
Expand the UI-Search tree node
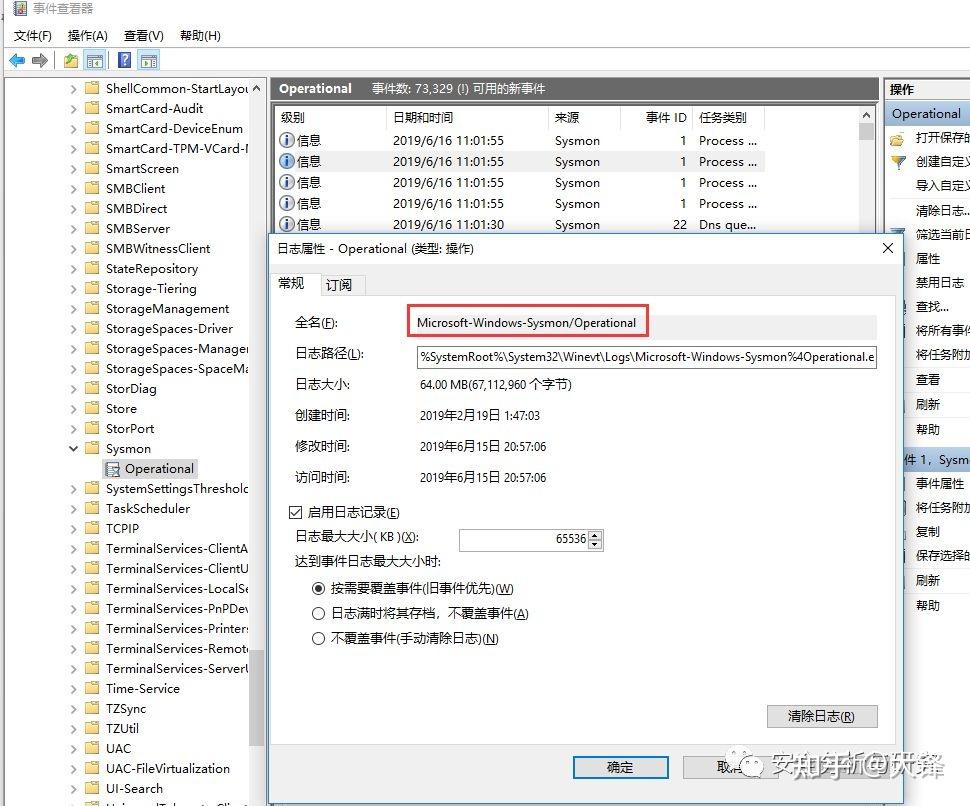coord(74,789)
